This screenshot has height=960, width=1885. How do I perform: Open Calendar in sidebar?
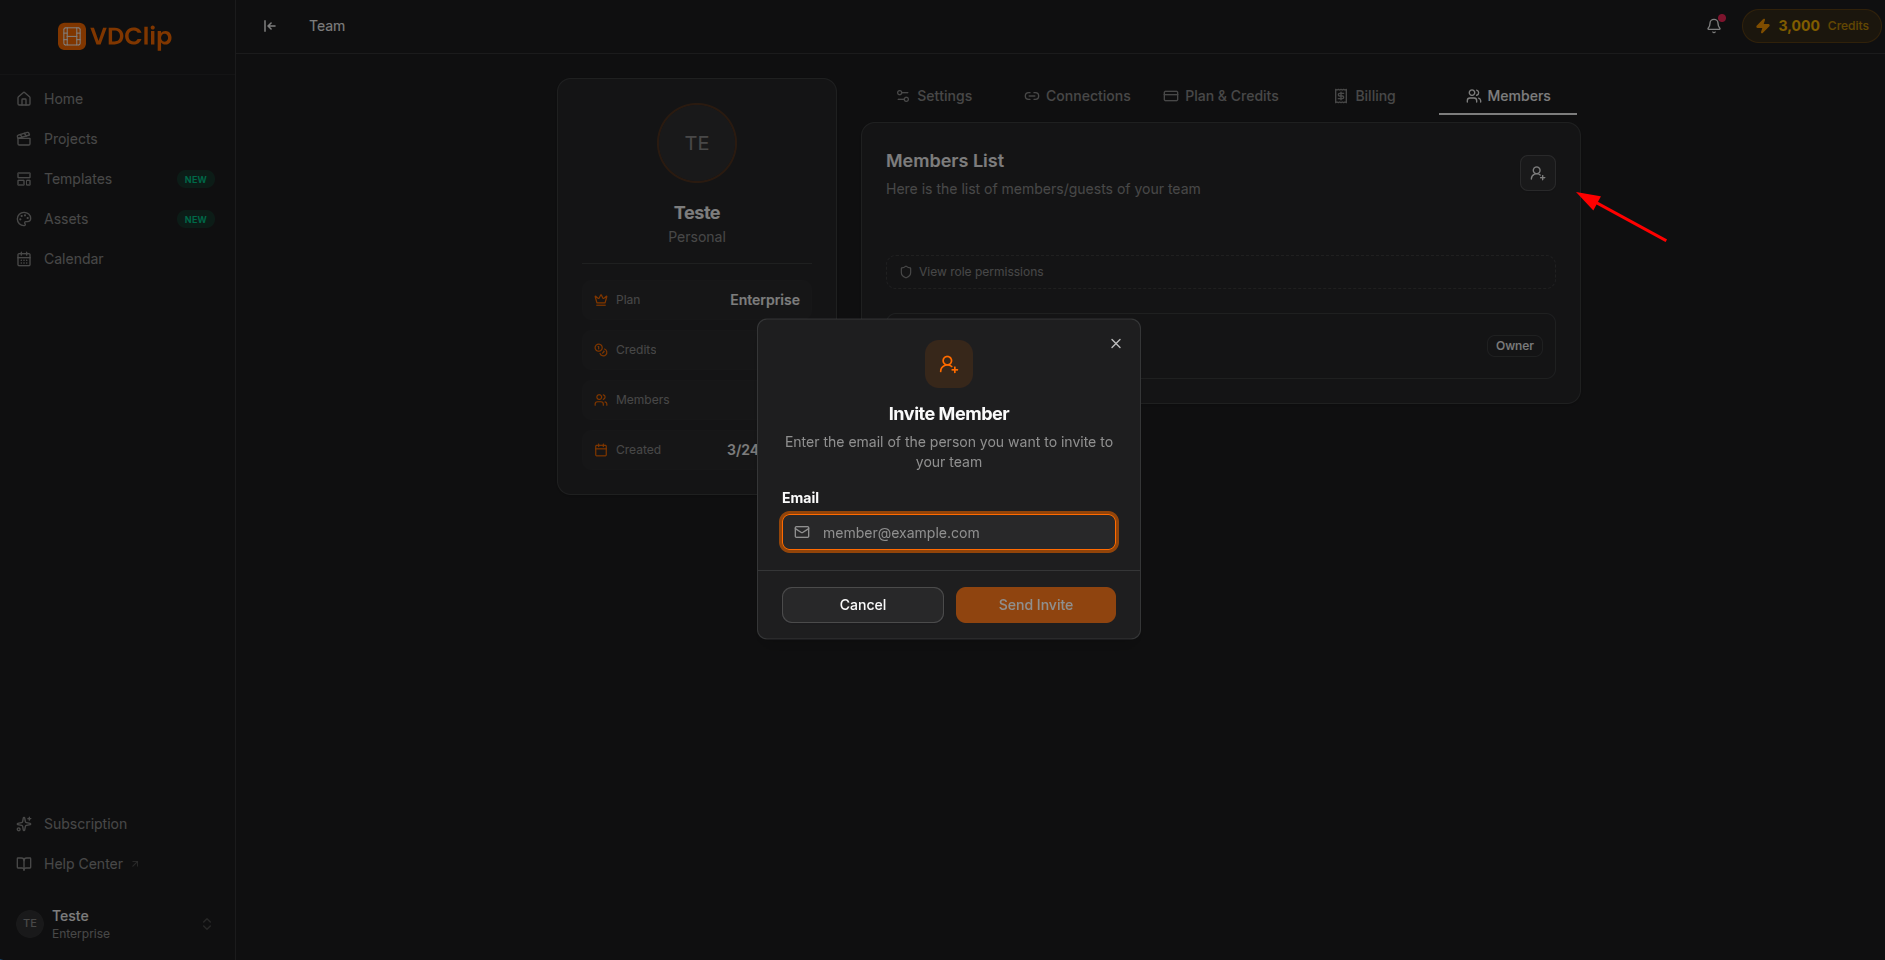tap(117, 259)
